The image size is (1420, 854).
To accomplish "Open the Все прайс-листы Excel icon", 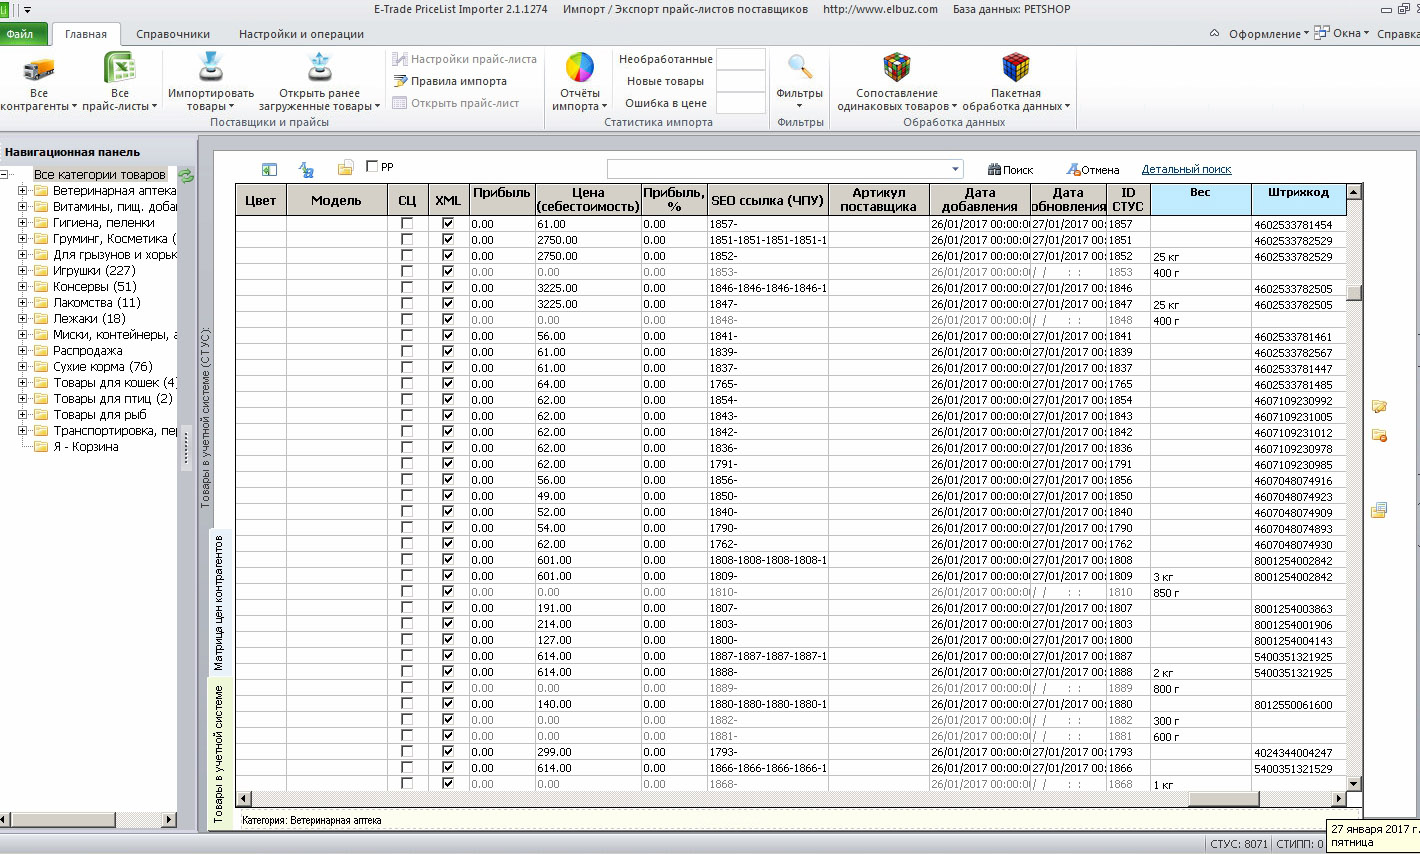I will pyautogui.click(x=120, y=68).
